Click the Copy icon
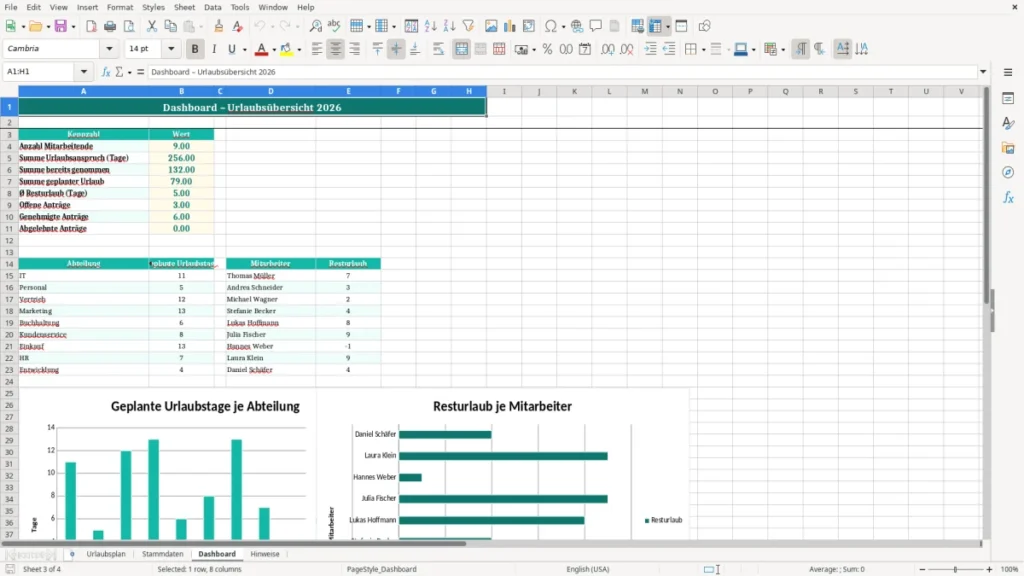Viewport: 1024px width, 576px height. click(x=170, y=26)
